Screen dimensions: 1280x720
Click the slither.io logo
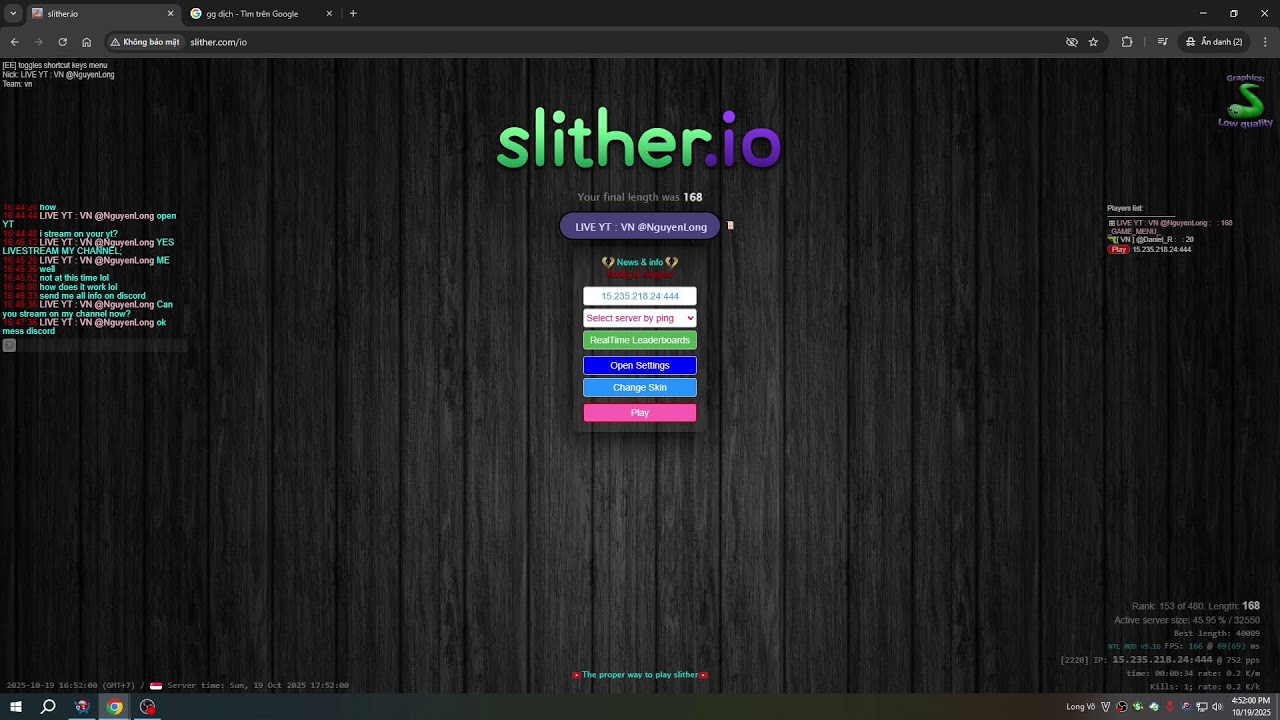(639, 138)
